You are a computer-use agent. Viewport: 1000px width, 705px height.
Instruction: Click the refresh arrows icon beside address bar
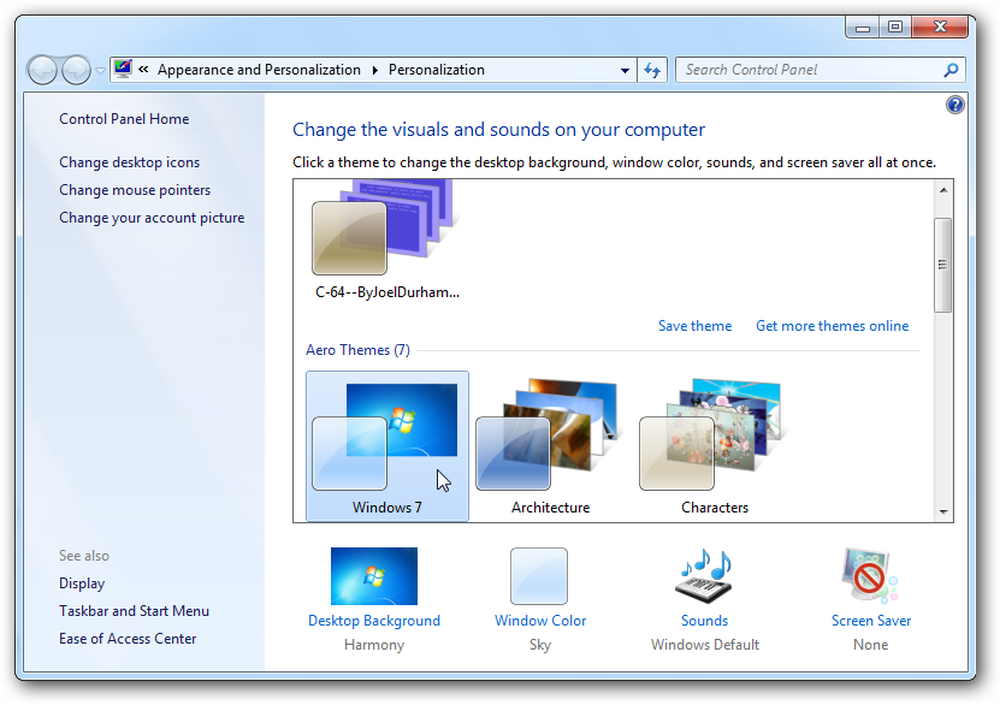(652, 70)
